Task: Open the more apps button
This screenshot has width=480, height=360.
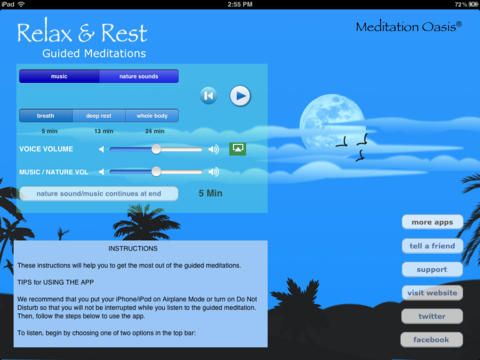Action: click(432, 222)
